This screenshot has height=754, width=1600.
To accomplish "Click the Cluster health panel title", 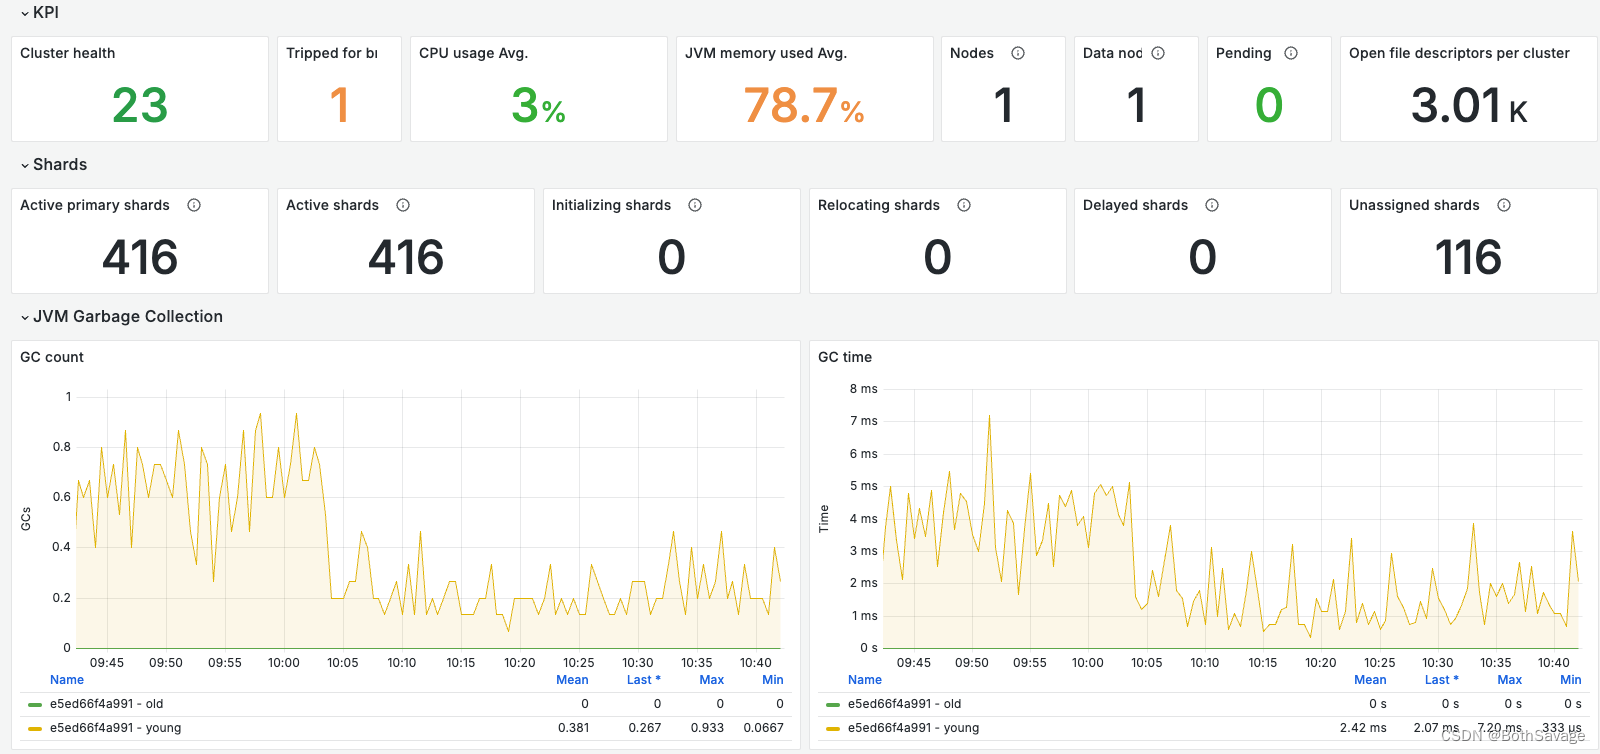I will click(x=67, y=53).
